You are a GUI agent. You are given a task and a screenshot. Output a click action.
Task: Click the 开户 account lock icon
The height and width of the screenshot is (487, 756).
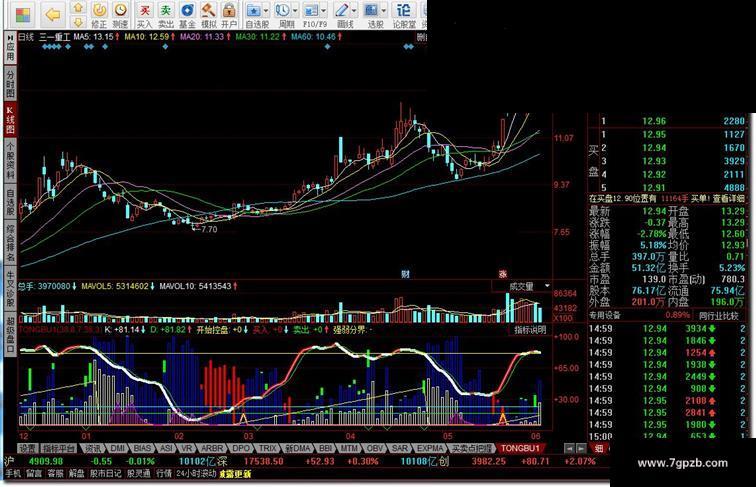pos(229,10)
